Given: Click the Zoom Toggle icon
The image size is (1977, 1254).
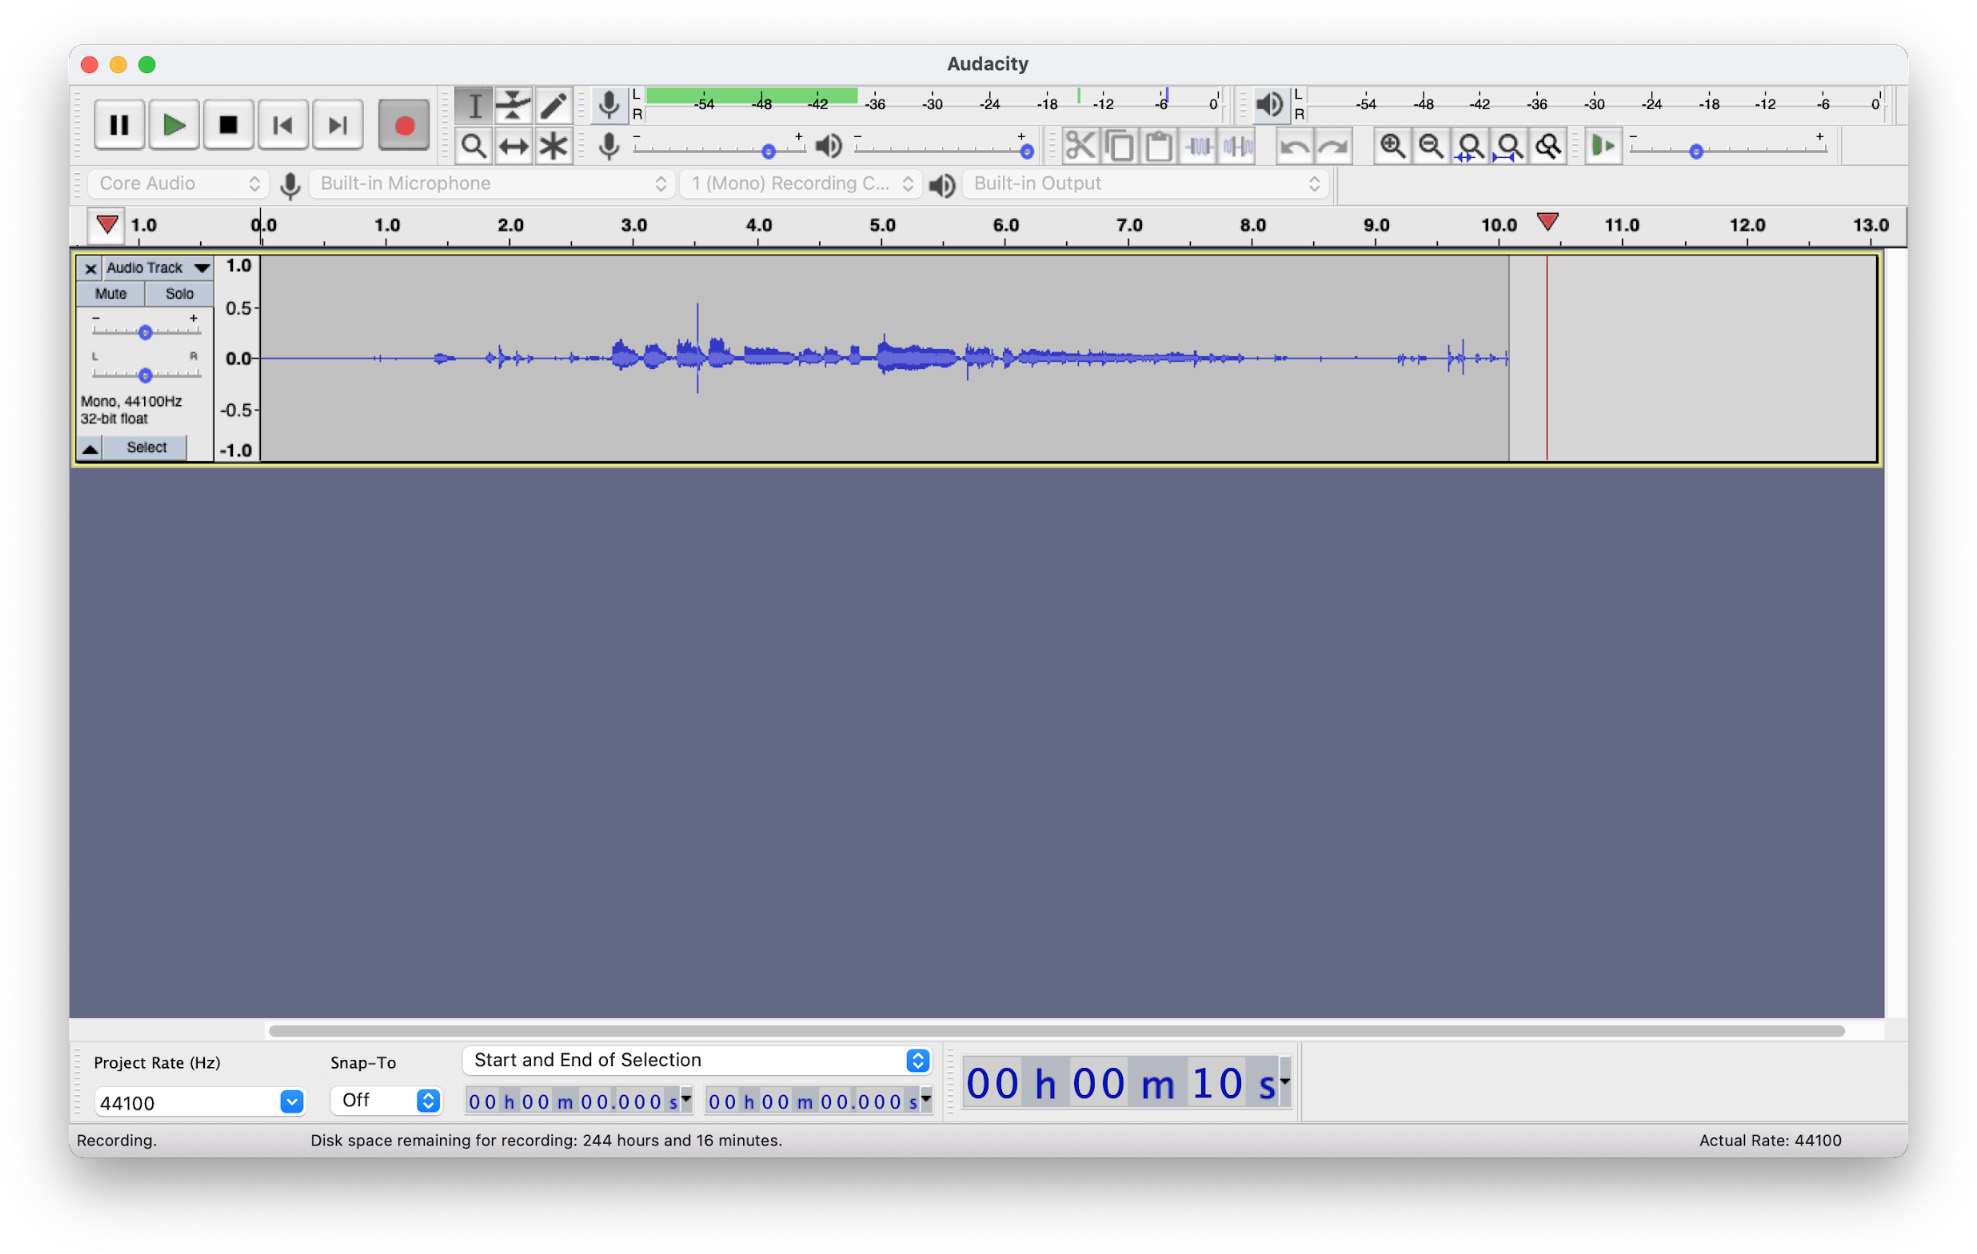Looking at the screenshot, I should [x=1549, y=146].
